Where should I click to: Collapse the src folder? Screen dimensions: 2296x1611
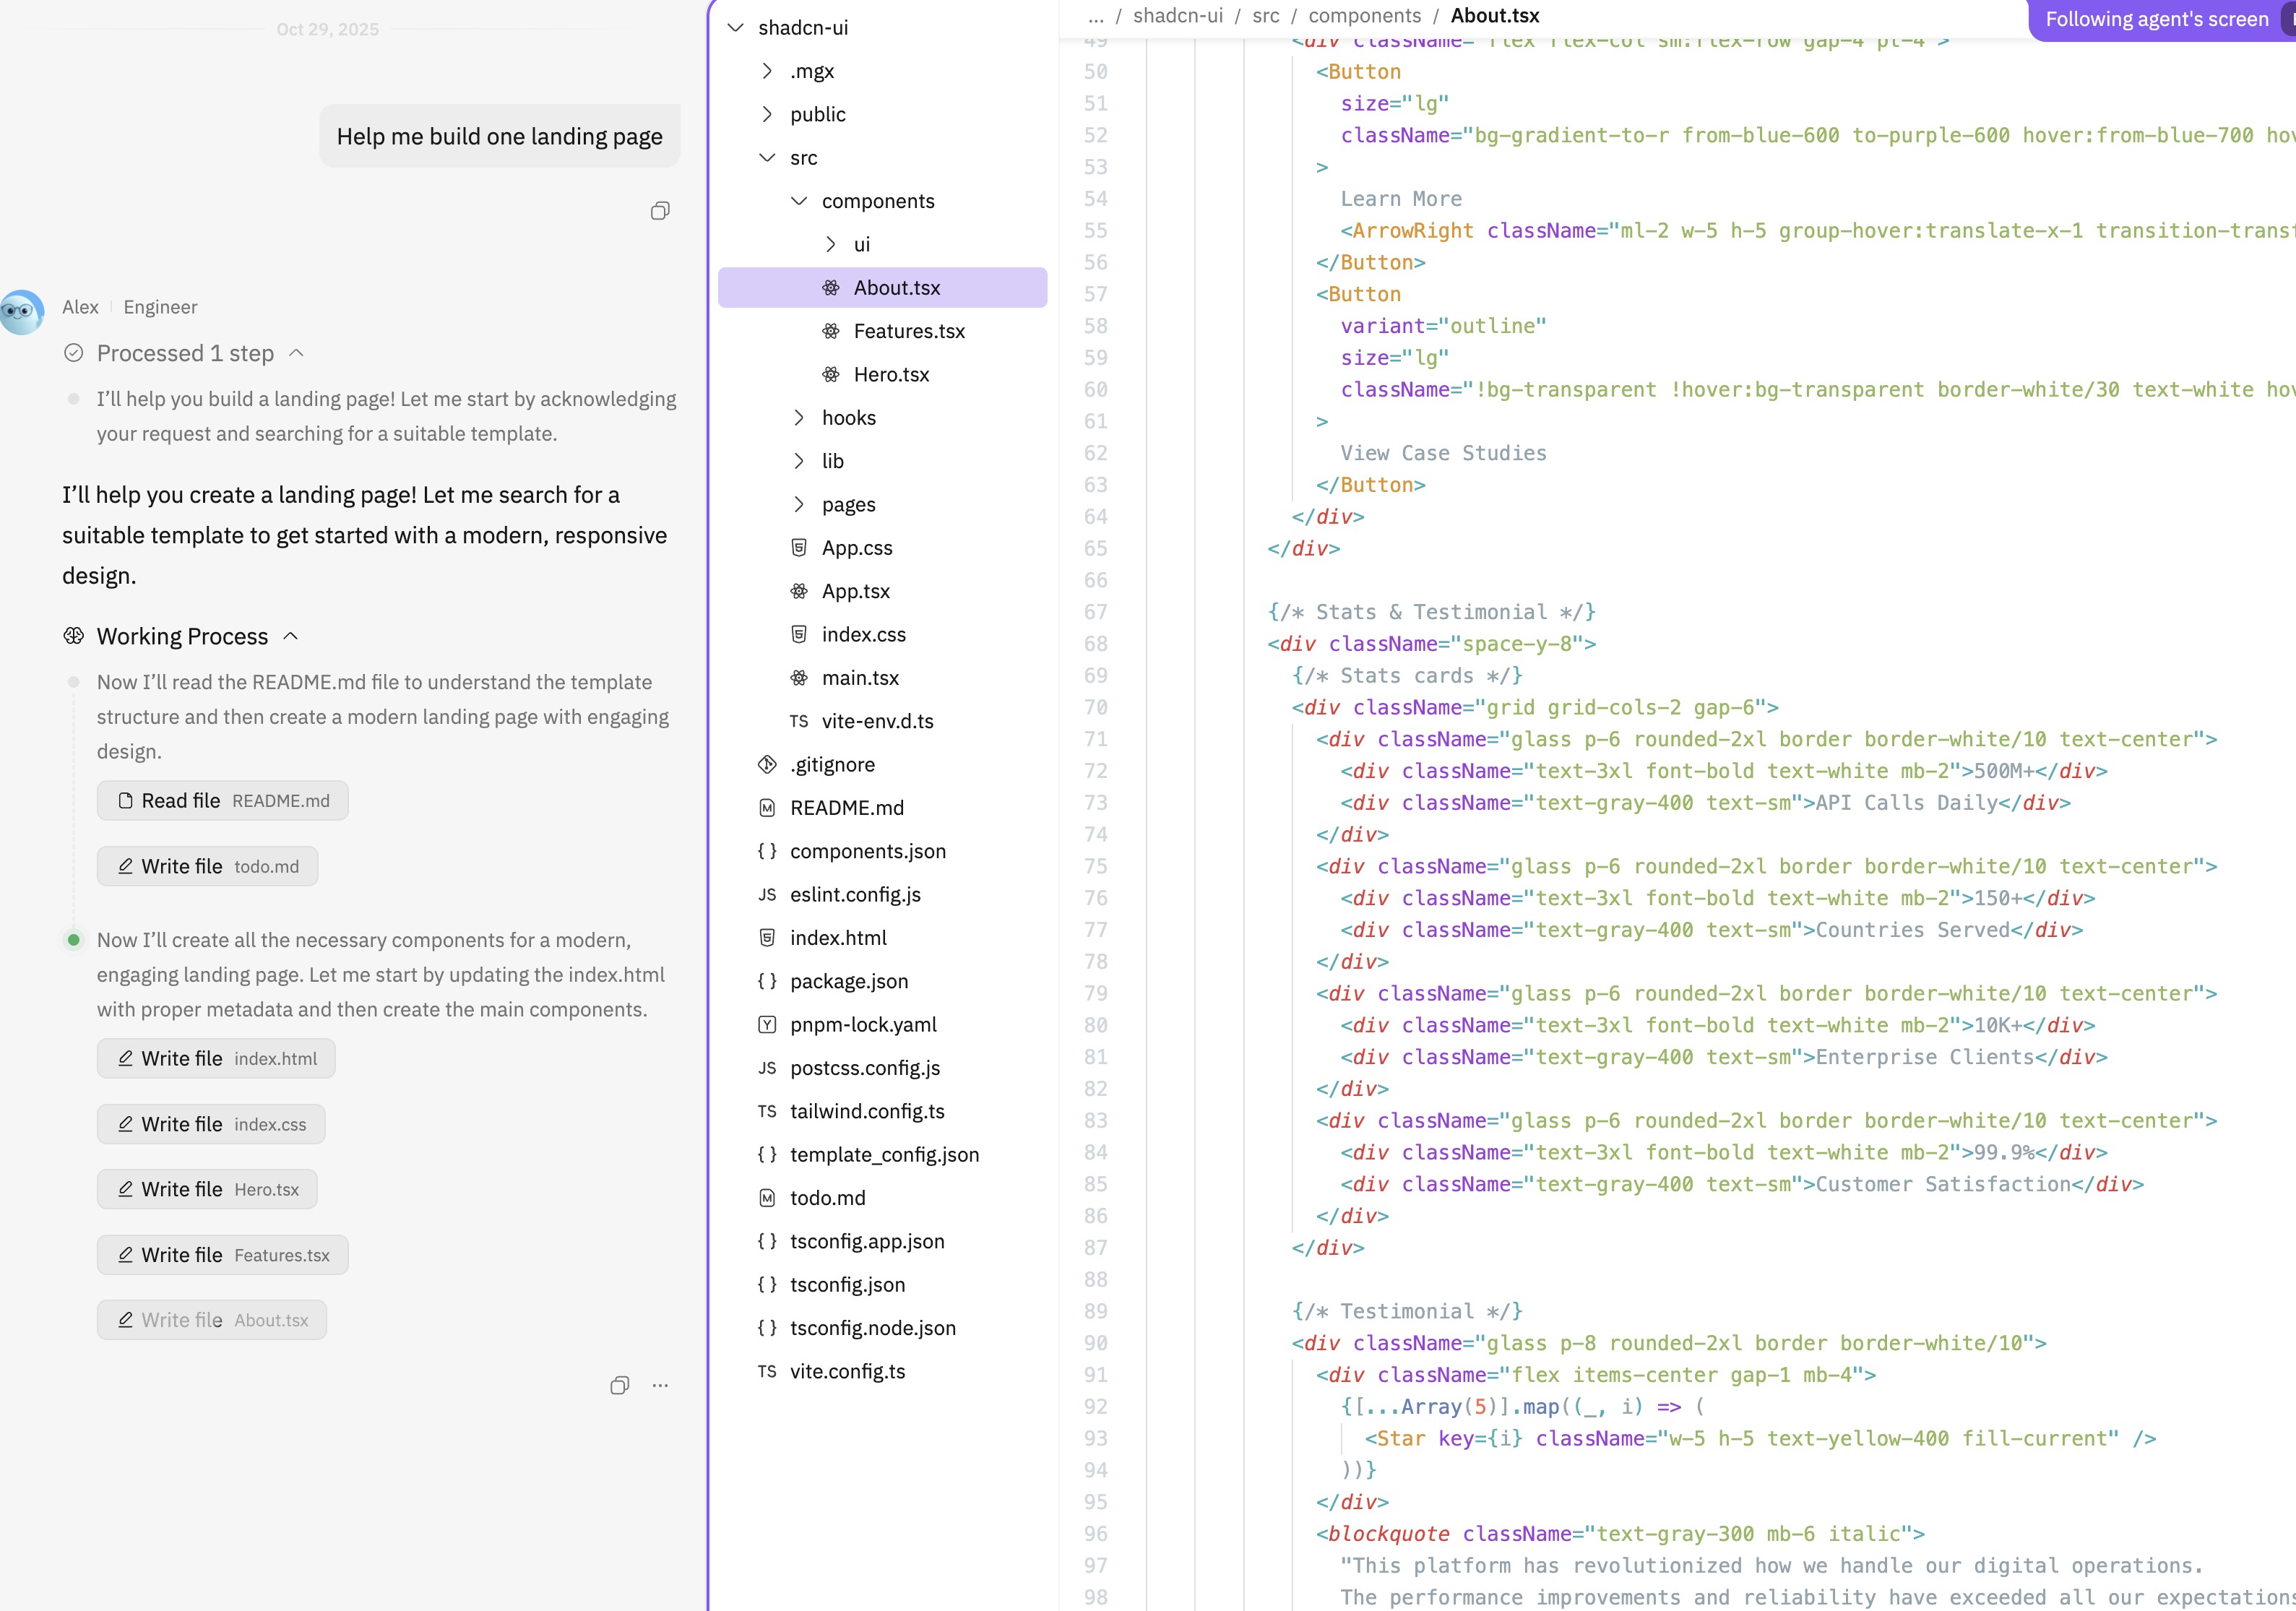tap(767, 158)
